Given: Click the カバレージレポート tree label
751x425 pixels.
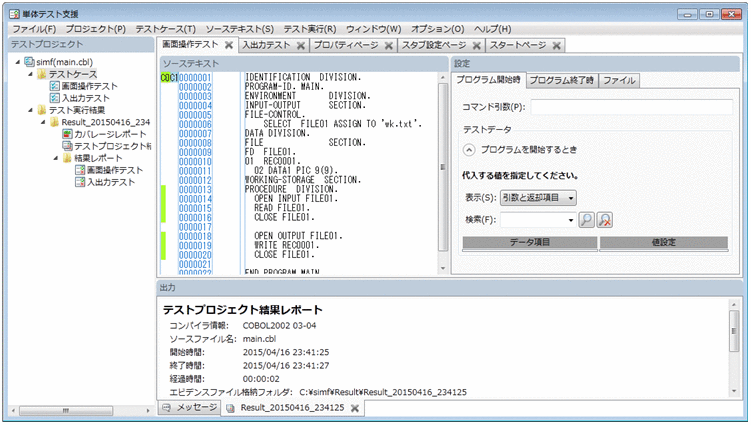Looking at the screenshot, I should pos(110,134).
